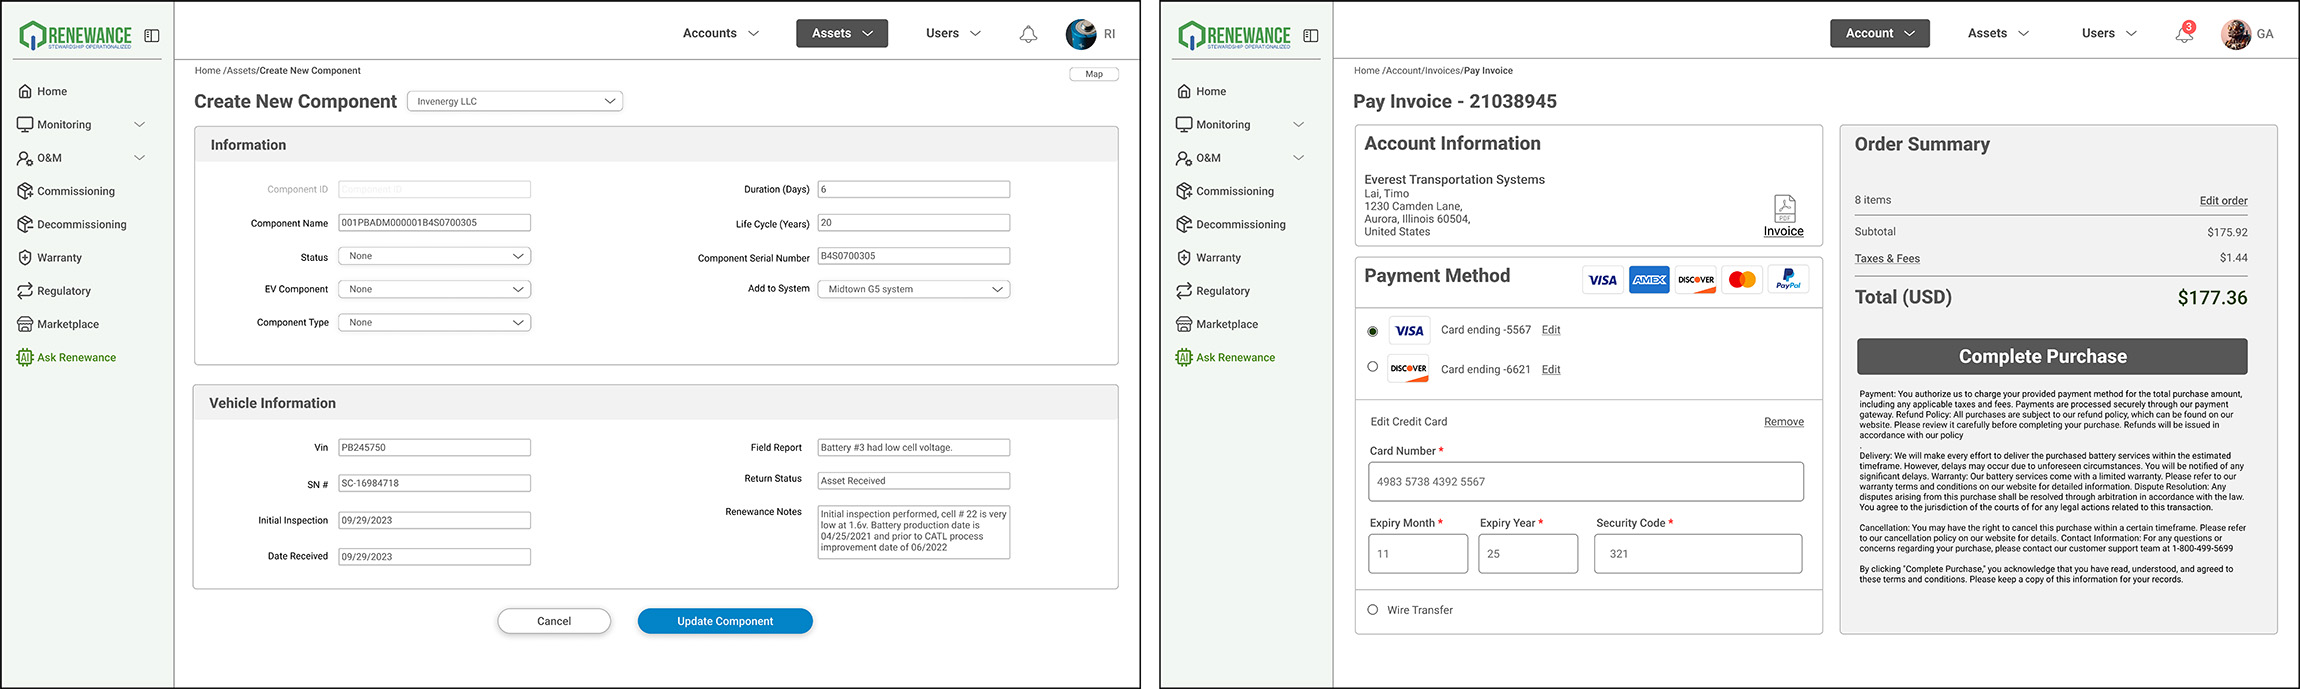Screen dimensions: 2300x689
Task: Click O&M icon in Pay Invoice sidebar
Action: pos(1184,158)
